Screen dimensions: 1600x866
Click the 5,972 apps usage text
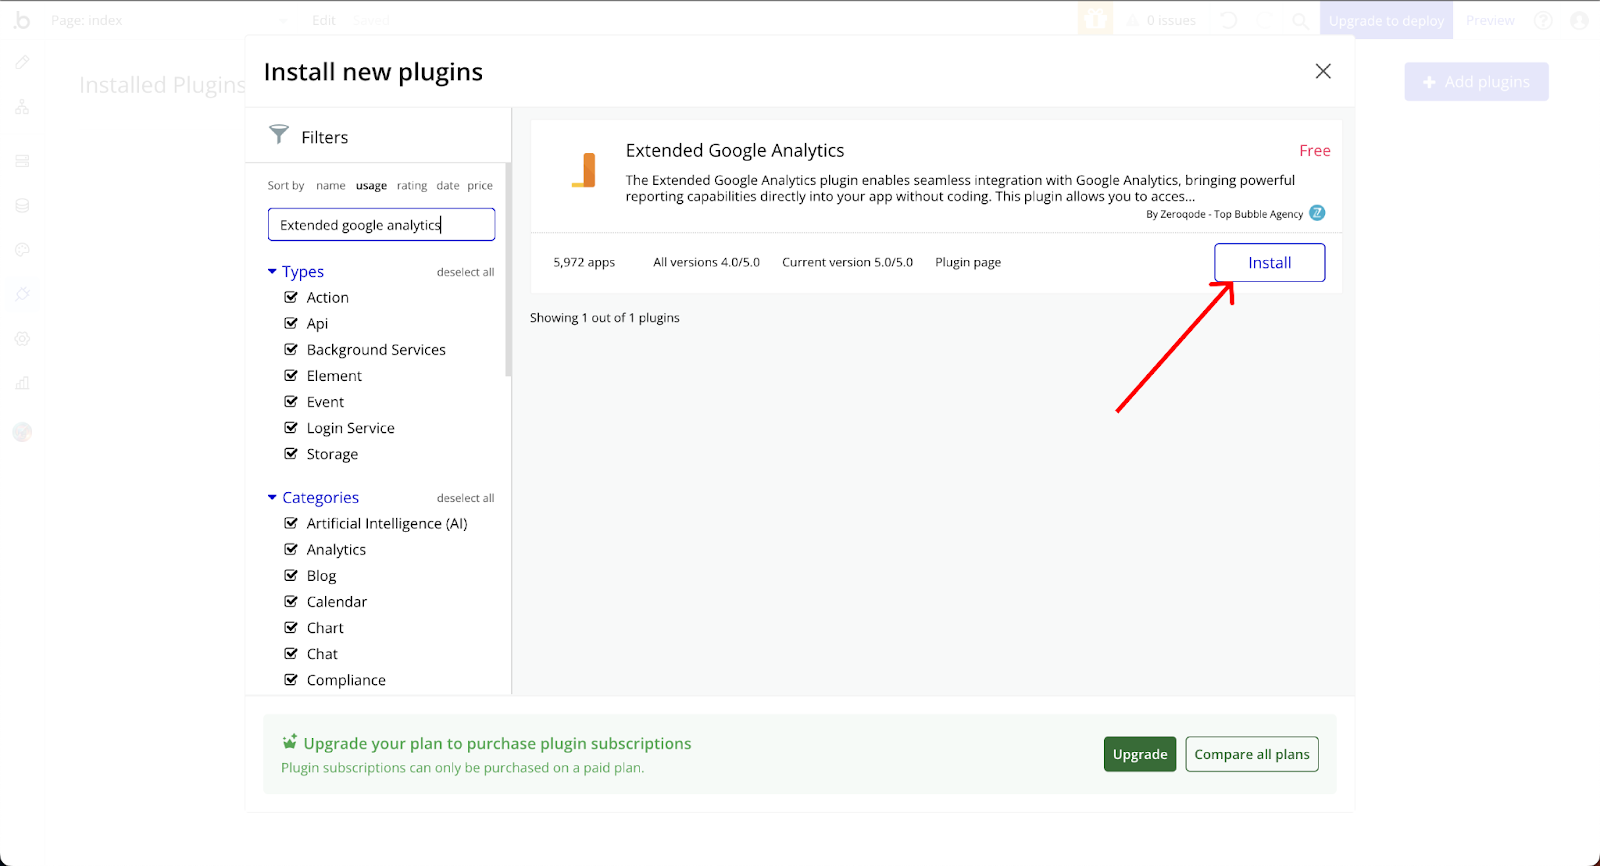pyautogui.click(x=584, y=262)
